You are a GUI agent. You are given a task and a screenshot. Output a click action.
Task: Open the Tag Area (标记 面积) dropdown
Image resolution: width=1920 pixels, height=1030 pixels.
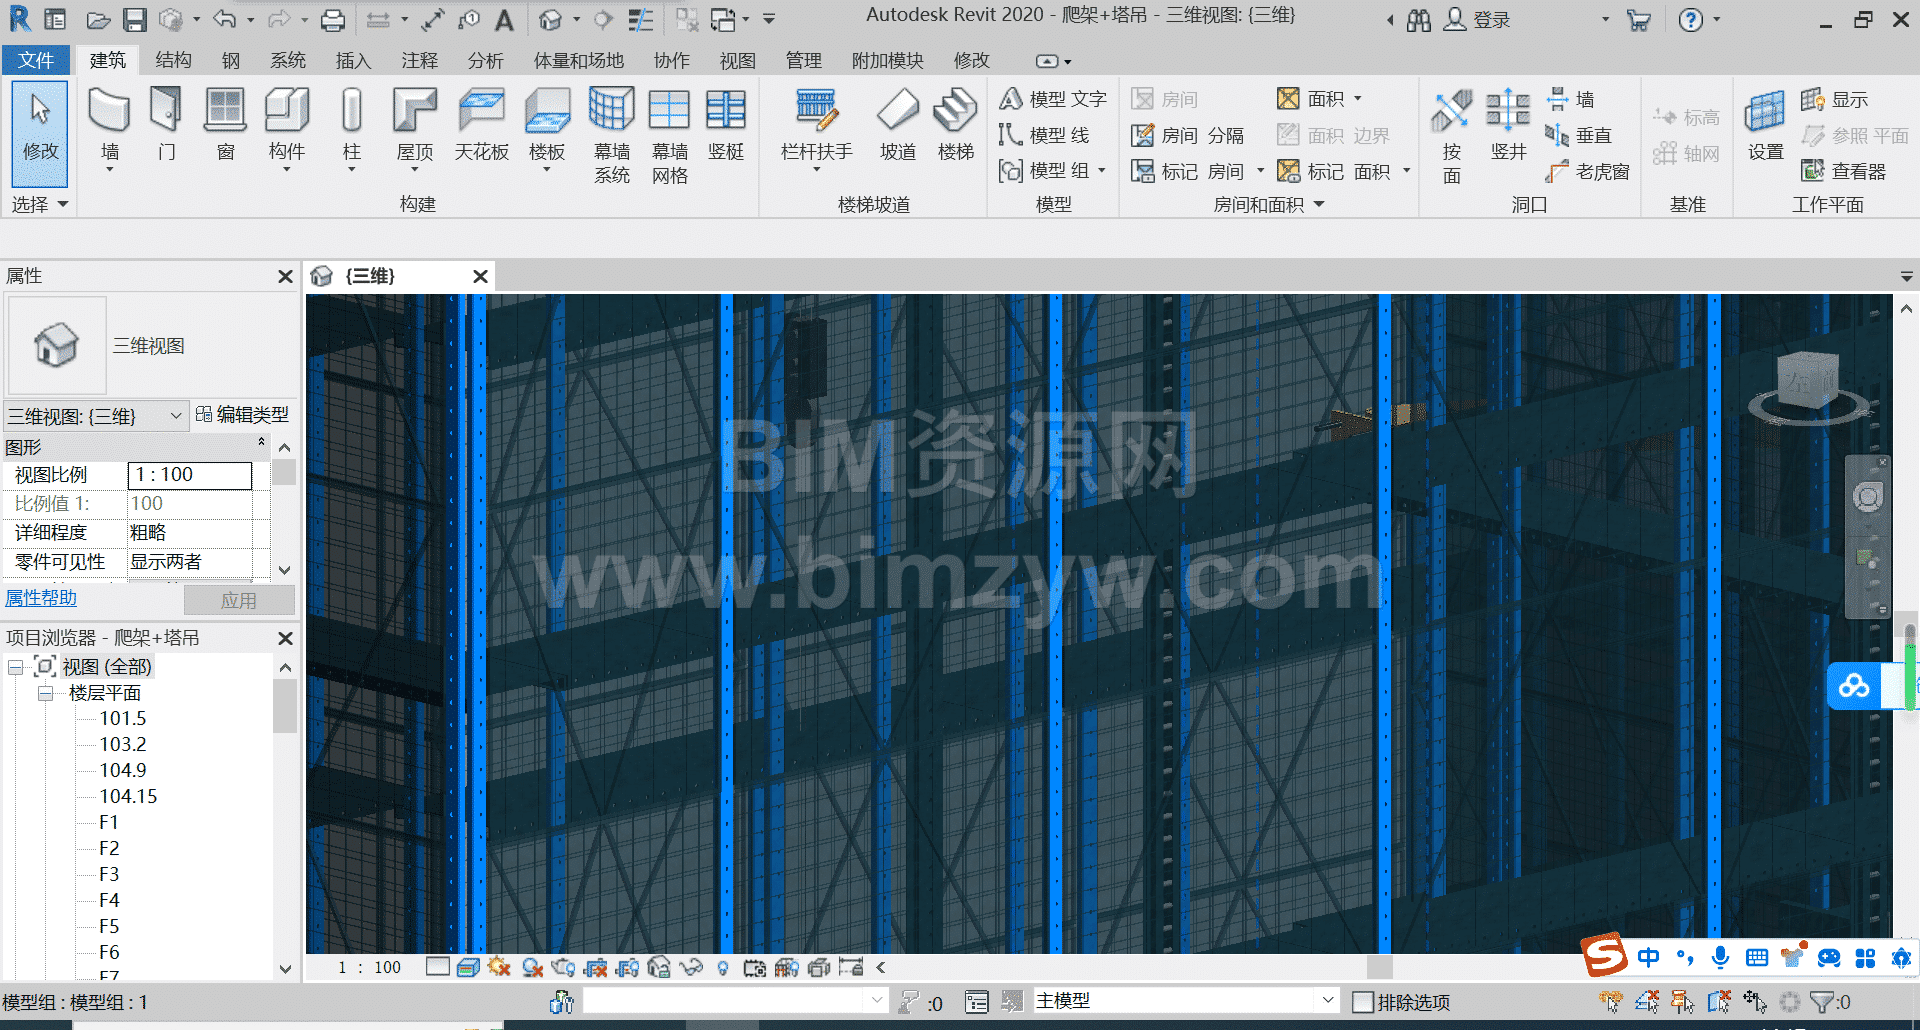[x=1407, y=171]
